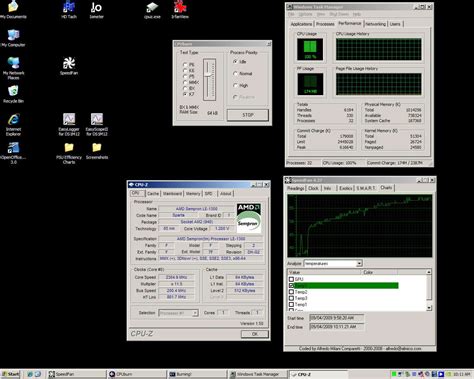Click the green system tray icon
Viewport: 474px width, 379px height.
click(394, 374)
